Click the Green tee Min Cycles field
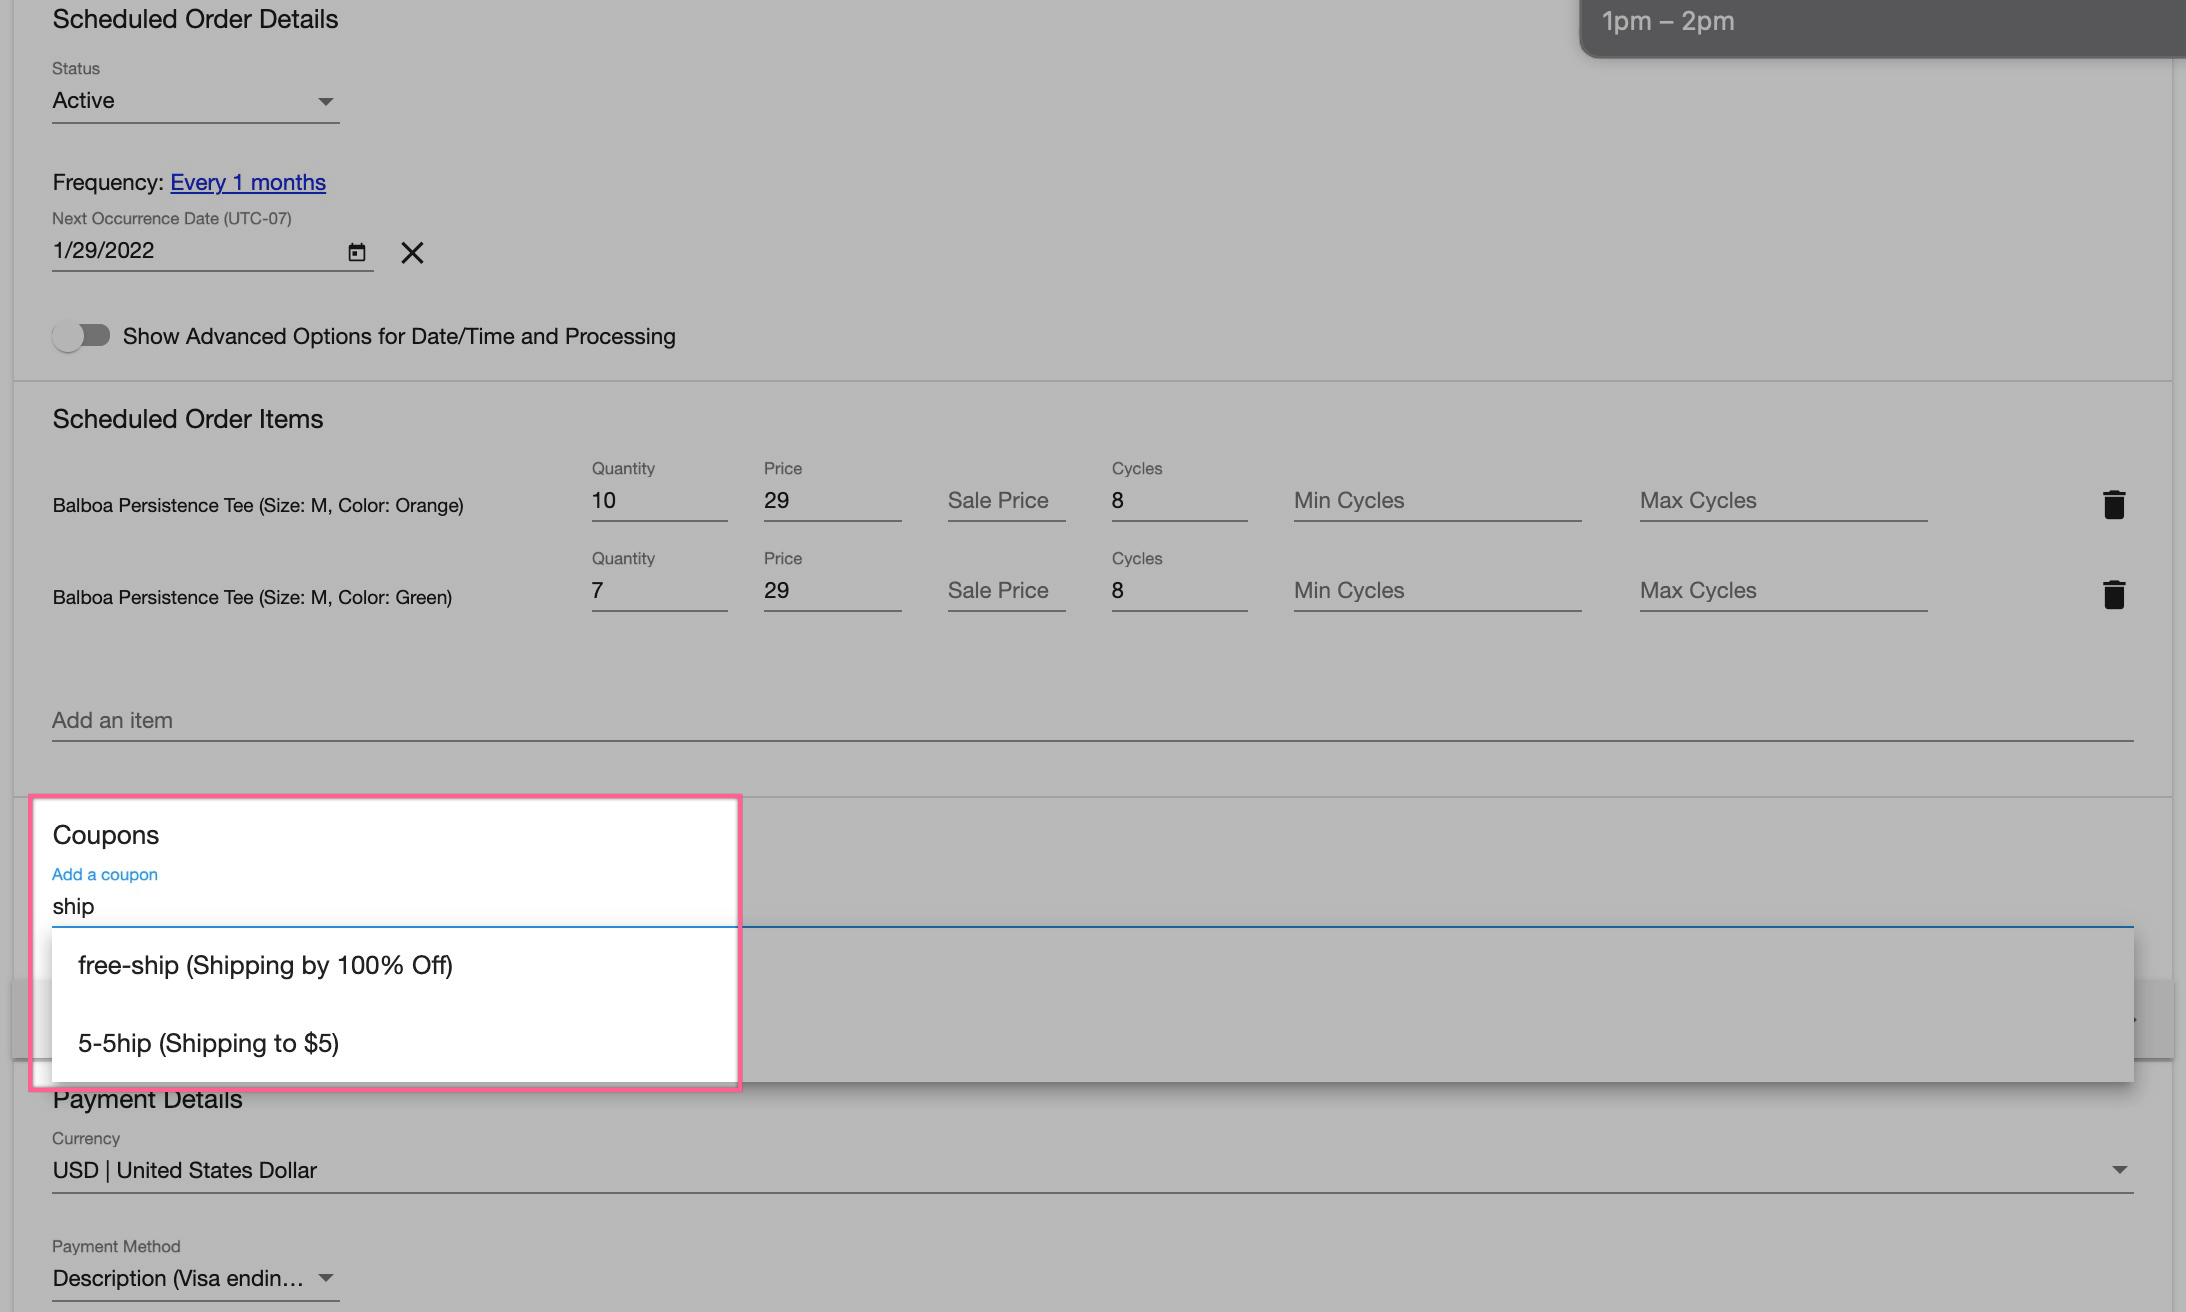This screenshot has width=2186, height=1312. point(1436,590)
